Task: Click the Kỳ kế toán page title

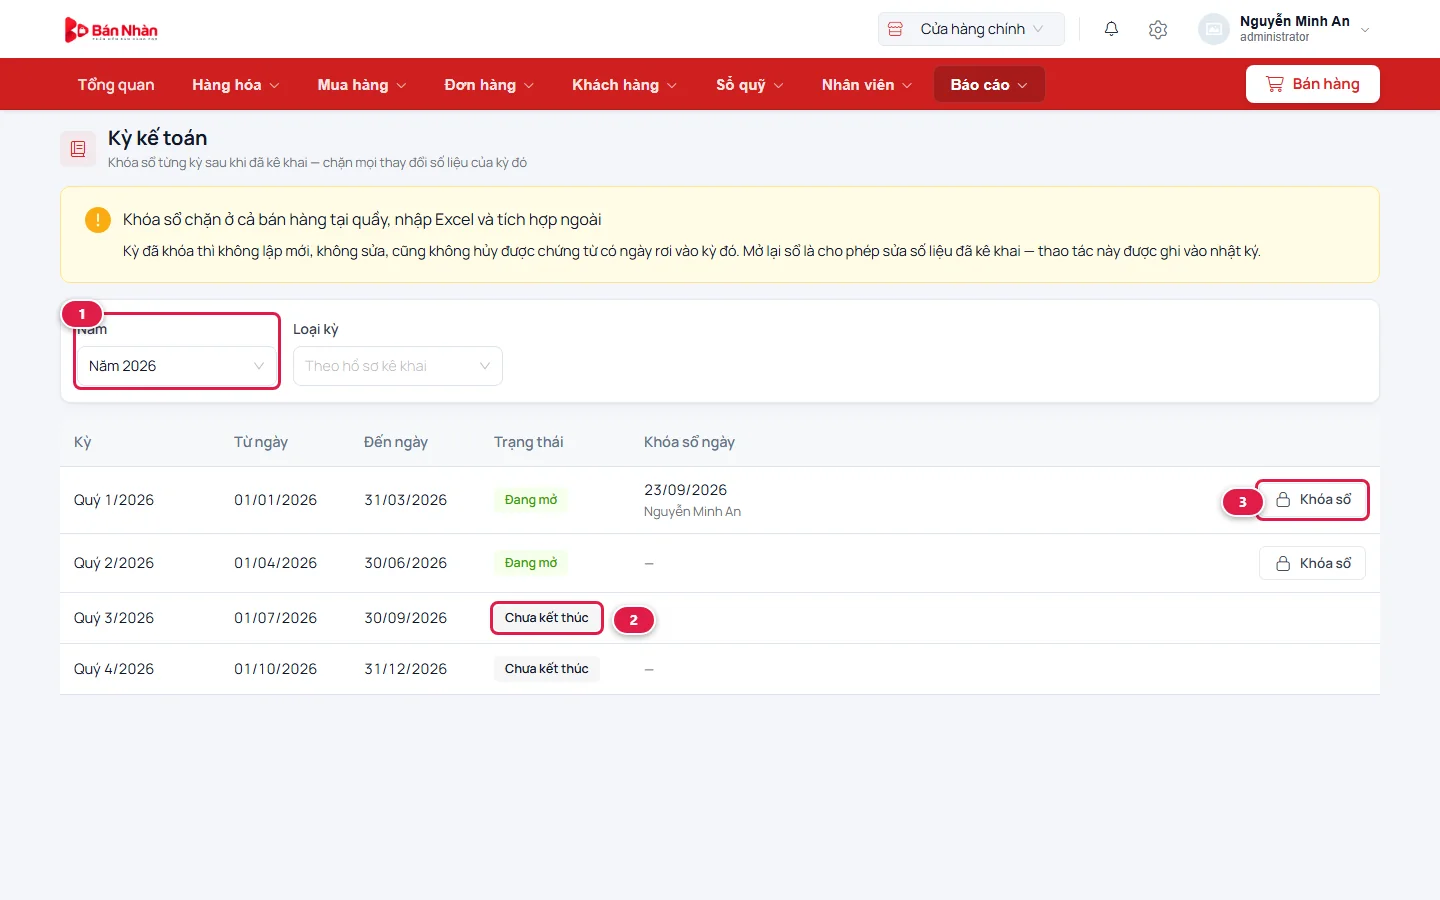Action: pyautogui.click(x=158, y=138)
